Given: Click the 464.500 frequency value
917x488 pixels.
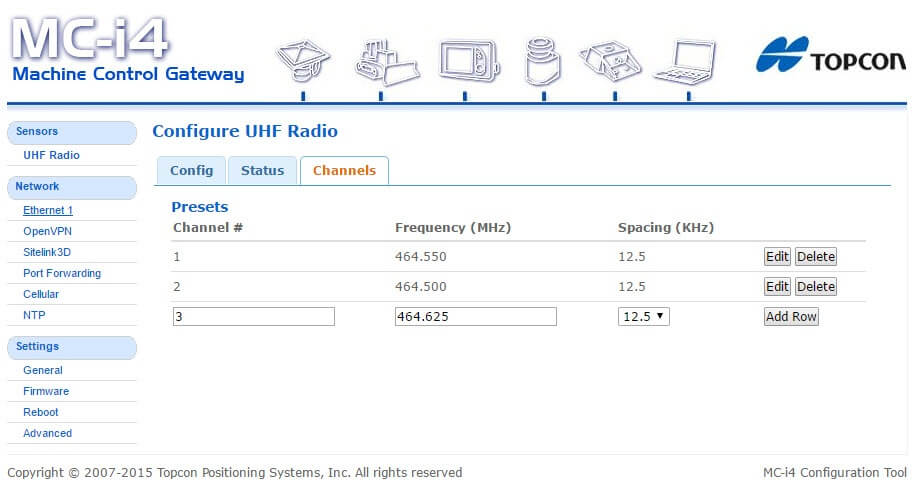Looking at the screenshot, I should point(420,287).
